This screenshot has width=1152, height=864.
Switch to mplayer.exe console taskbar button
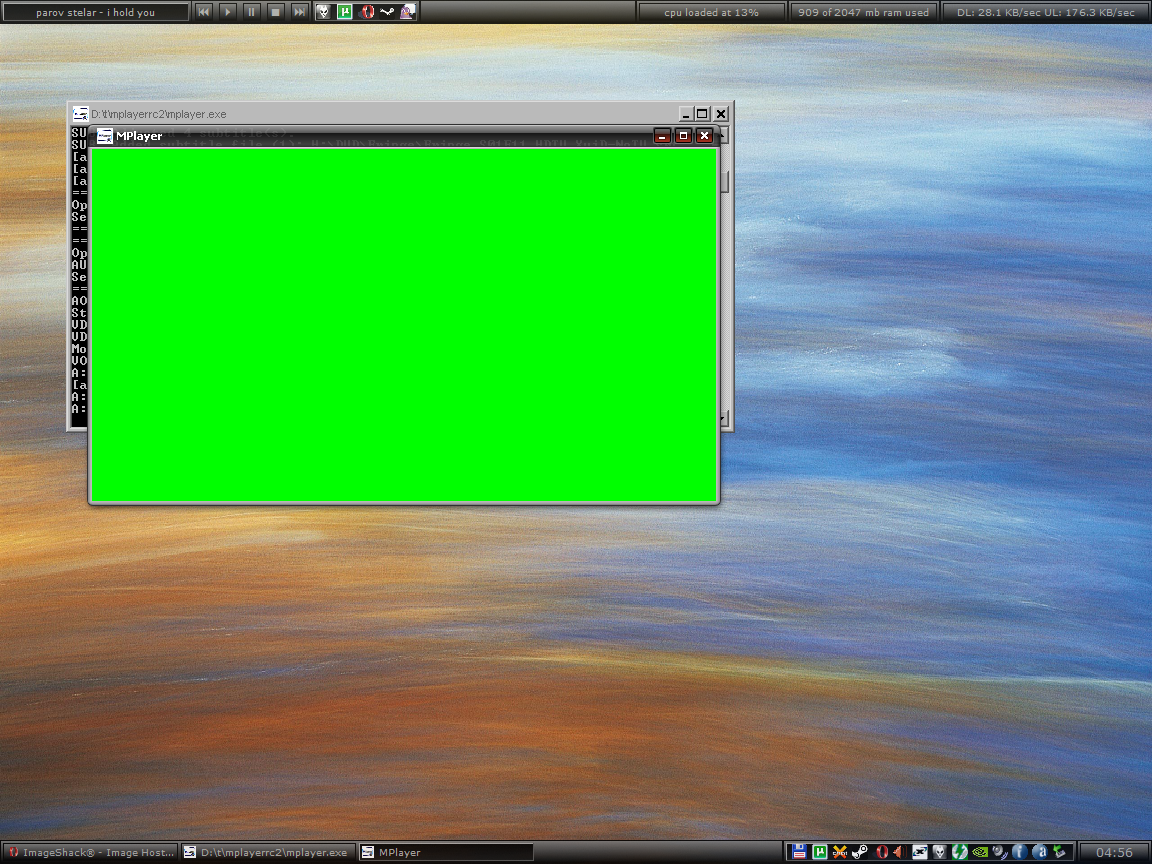click(267, 852)
